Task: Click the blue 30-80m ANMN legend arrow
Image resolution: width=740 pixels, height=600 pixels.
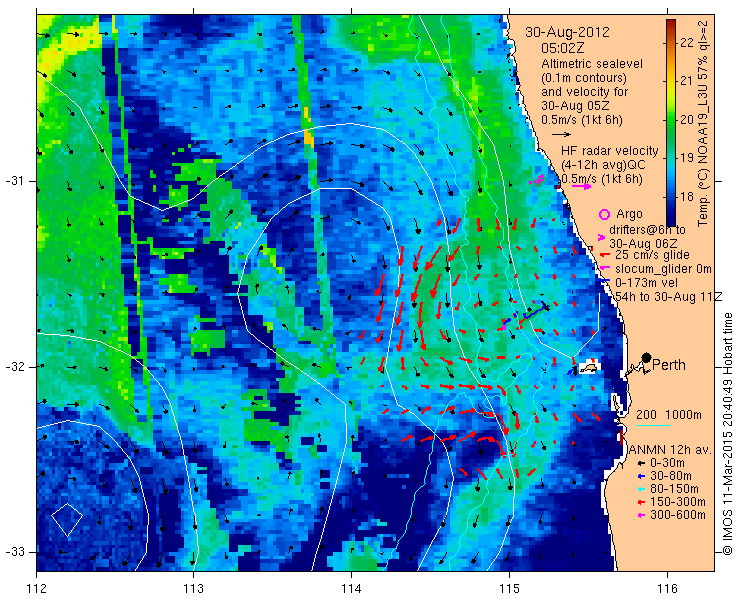Action: (x=641, y=476)
